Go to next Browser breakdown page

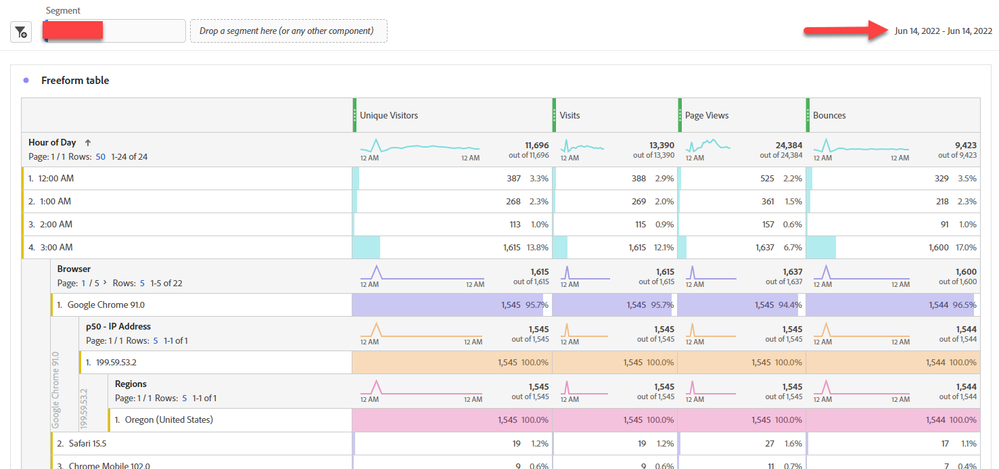tap(104, 282)
